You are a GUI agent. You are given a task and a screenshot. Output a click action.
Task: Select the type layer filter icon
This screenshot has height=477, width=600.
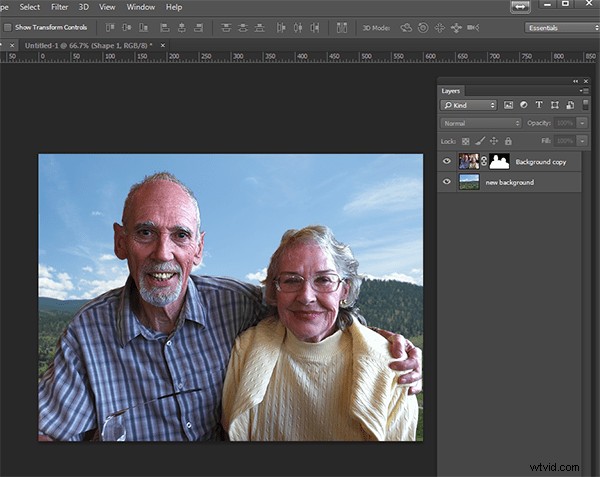point(539,105)
